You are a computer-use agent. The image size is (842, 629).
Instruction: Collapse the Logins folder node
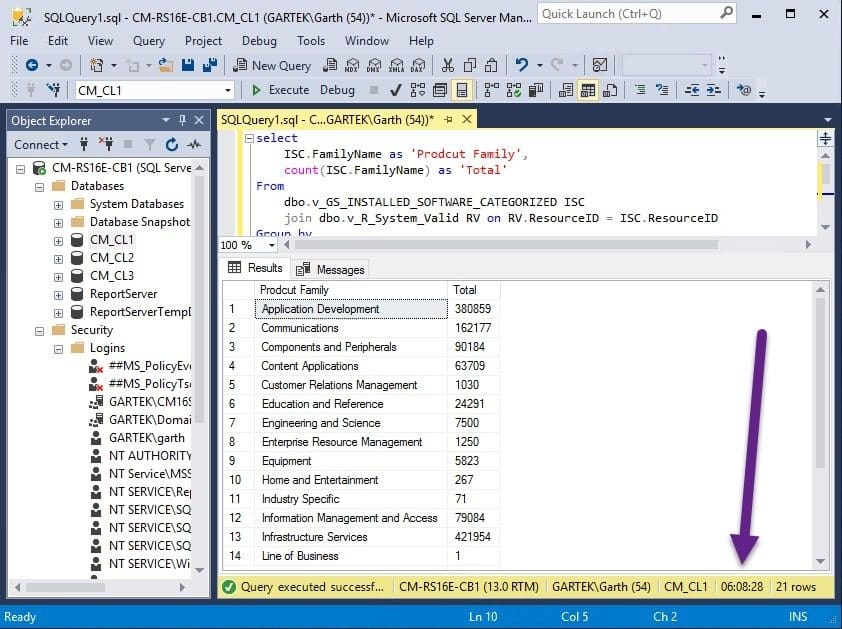click(x=58, y=349)
